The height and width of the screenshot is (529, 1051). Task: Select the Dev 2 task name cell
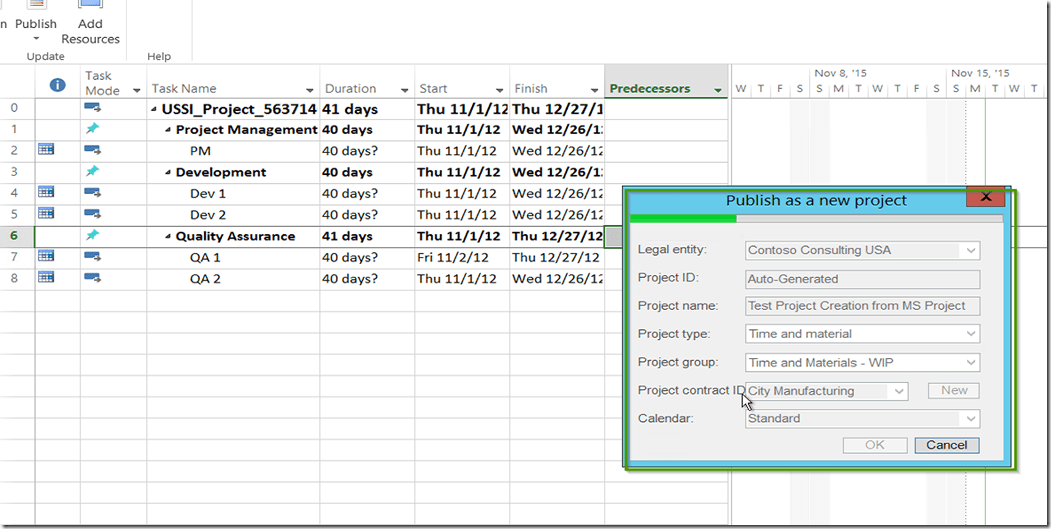pos(208,215)
